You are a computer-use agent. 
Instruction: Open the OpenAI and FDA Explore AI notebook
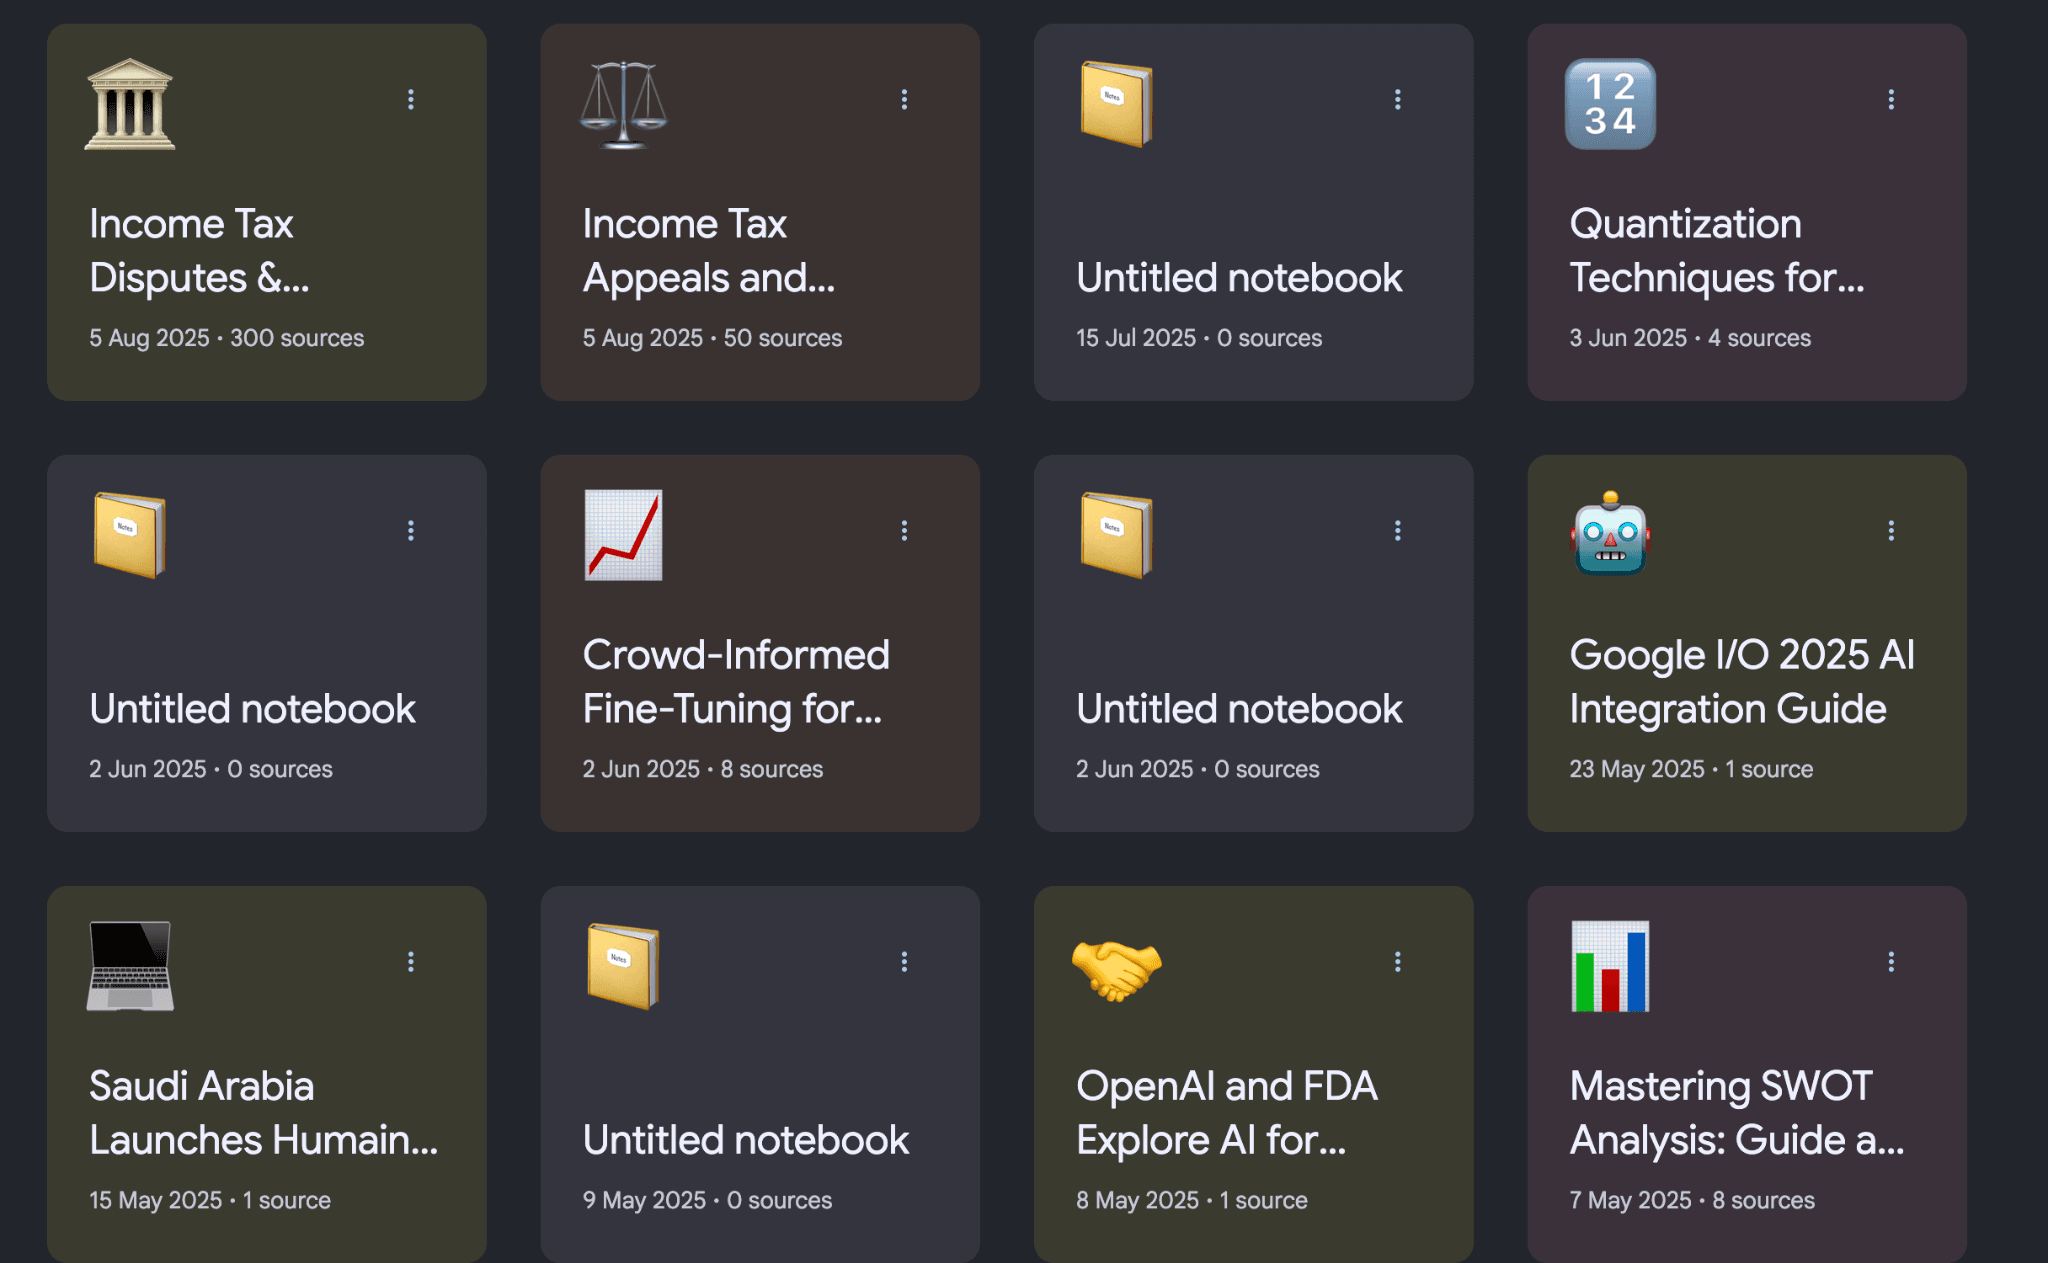tap(1227, 1112)
